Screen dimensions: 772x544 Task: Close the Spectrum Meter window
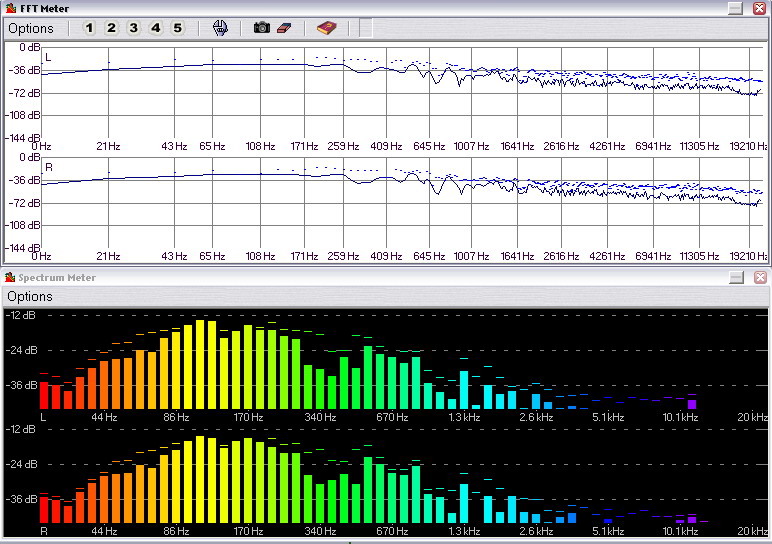759,277
